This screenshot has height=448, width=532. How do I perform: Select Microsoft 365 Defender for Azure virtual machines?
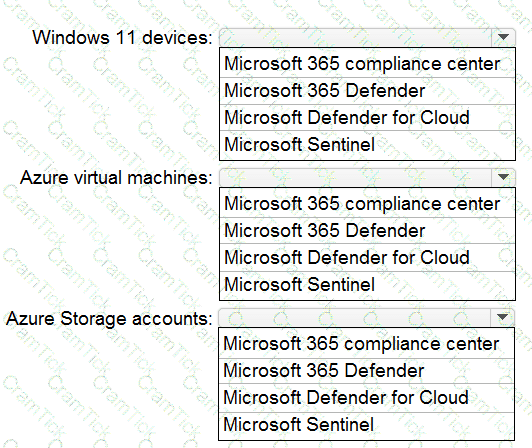pos(367,231)
